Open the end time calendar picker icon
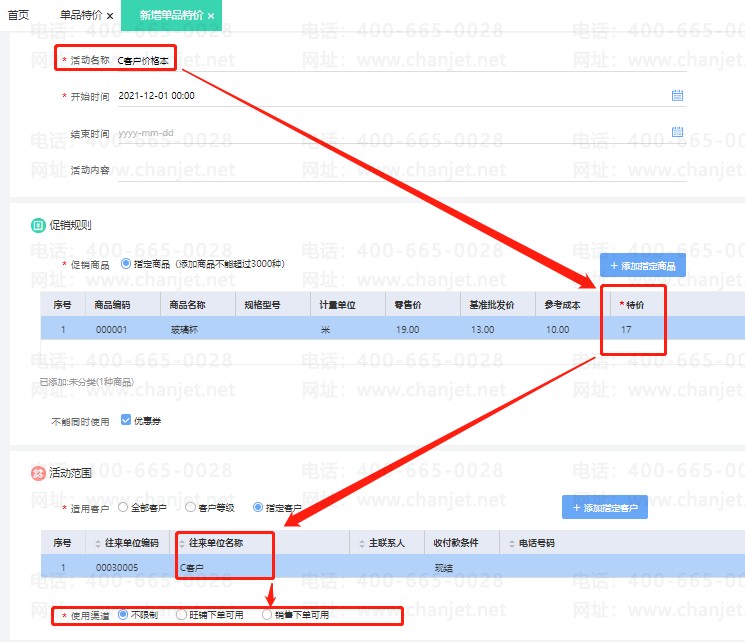Image resolution: width=745 pixels, height=642 pixels. (x=677, y=132)
